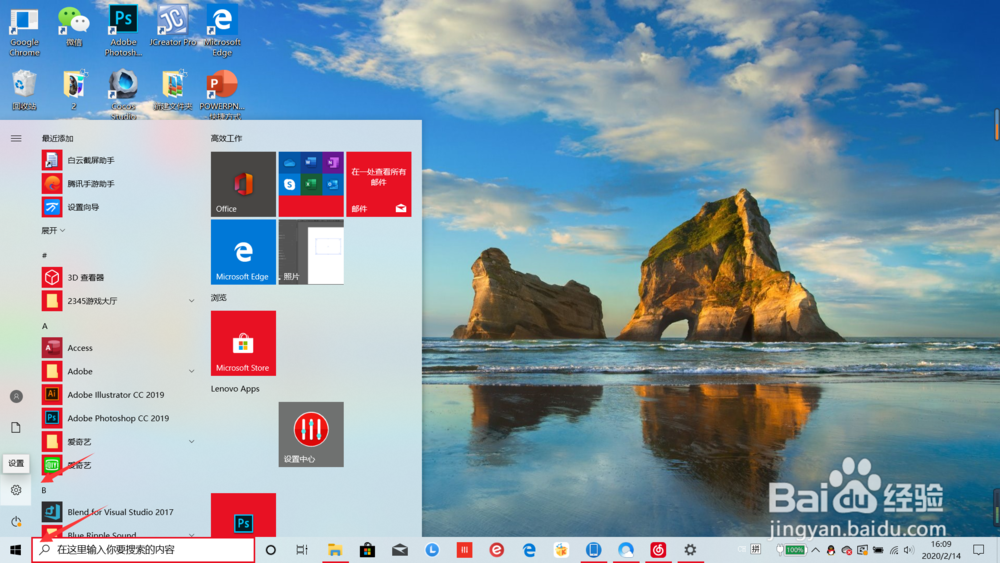Click the QQ penguin tray icon
Image resolution: width=1000 pixels, height=563 pixels.
830,550
